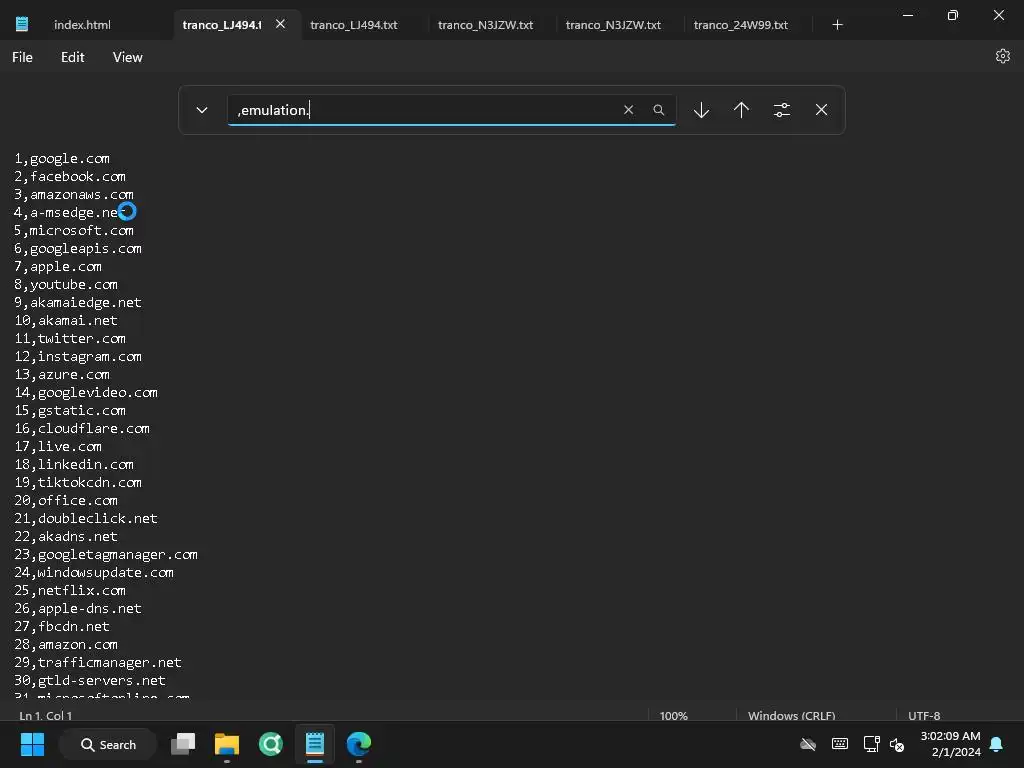1024x768 pixels.
Task: Switch to the second tranco_LJ494.txt tab
Action: pos(354,25)
